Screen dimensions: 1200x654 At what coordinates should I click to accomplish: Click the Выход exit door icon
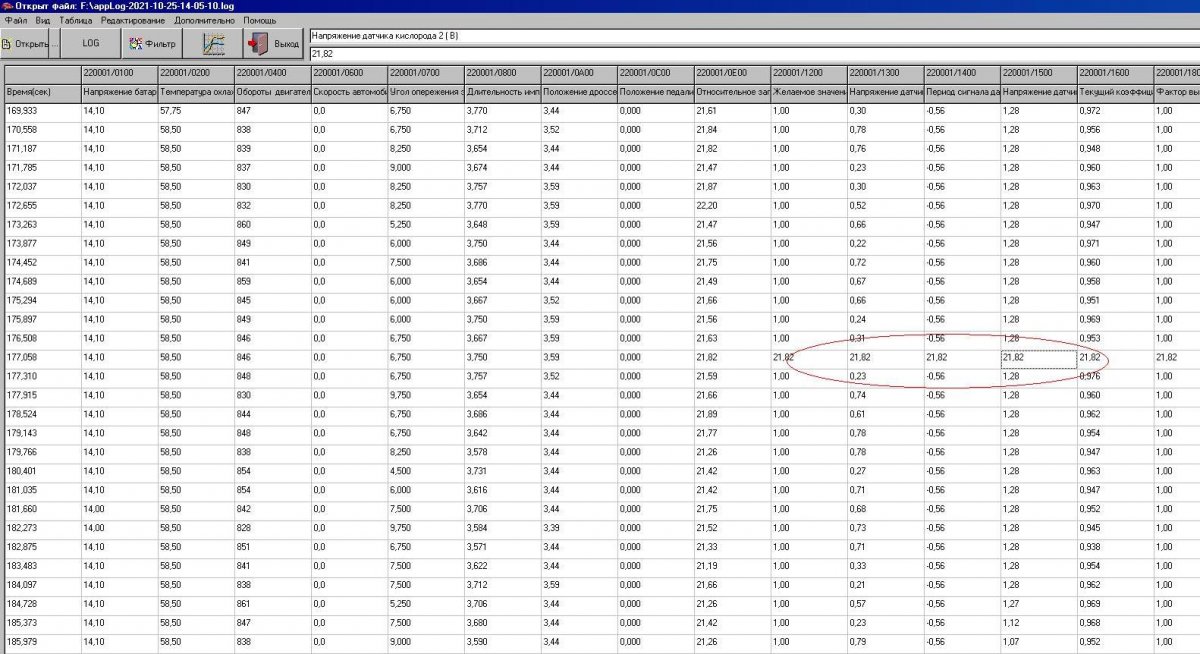click(x=259, y=44)
